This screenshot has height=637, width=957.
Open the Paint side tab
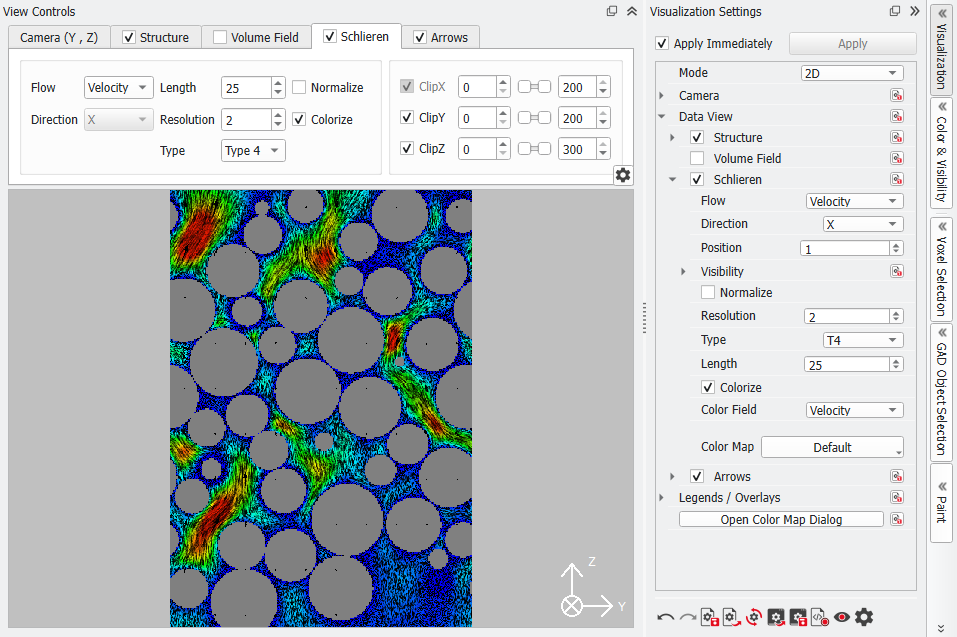941,503
